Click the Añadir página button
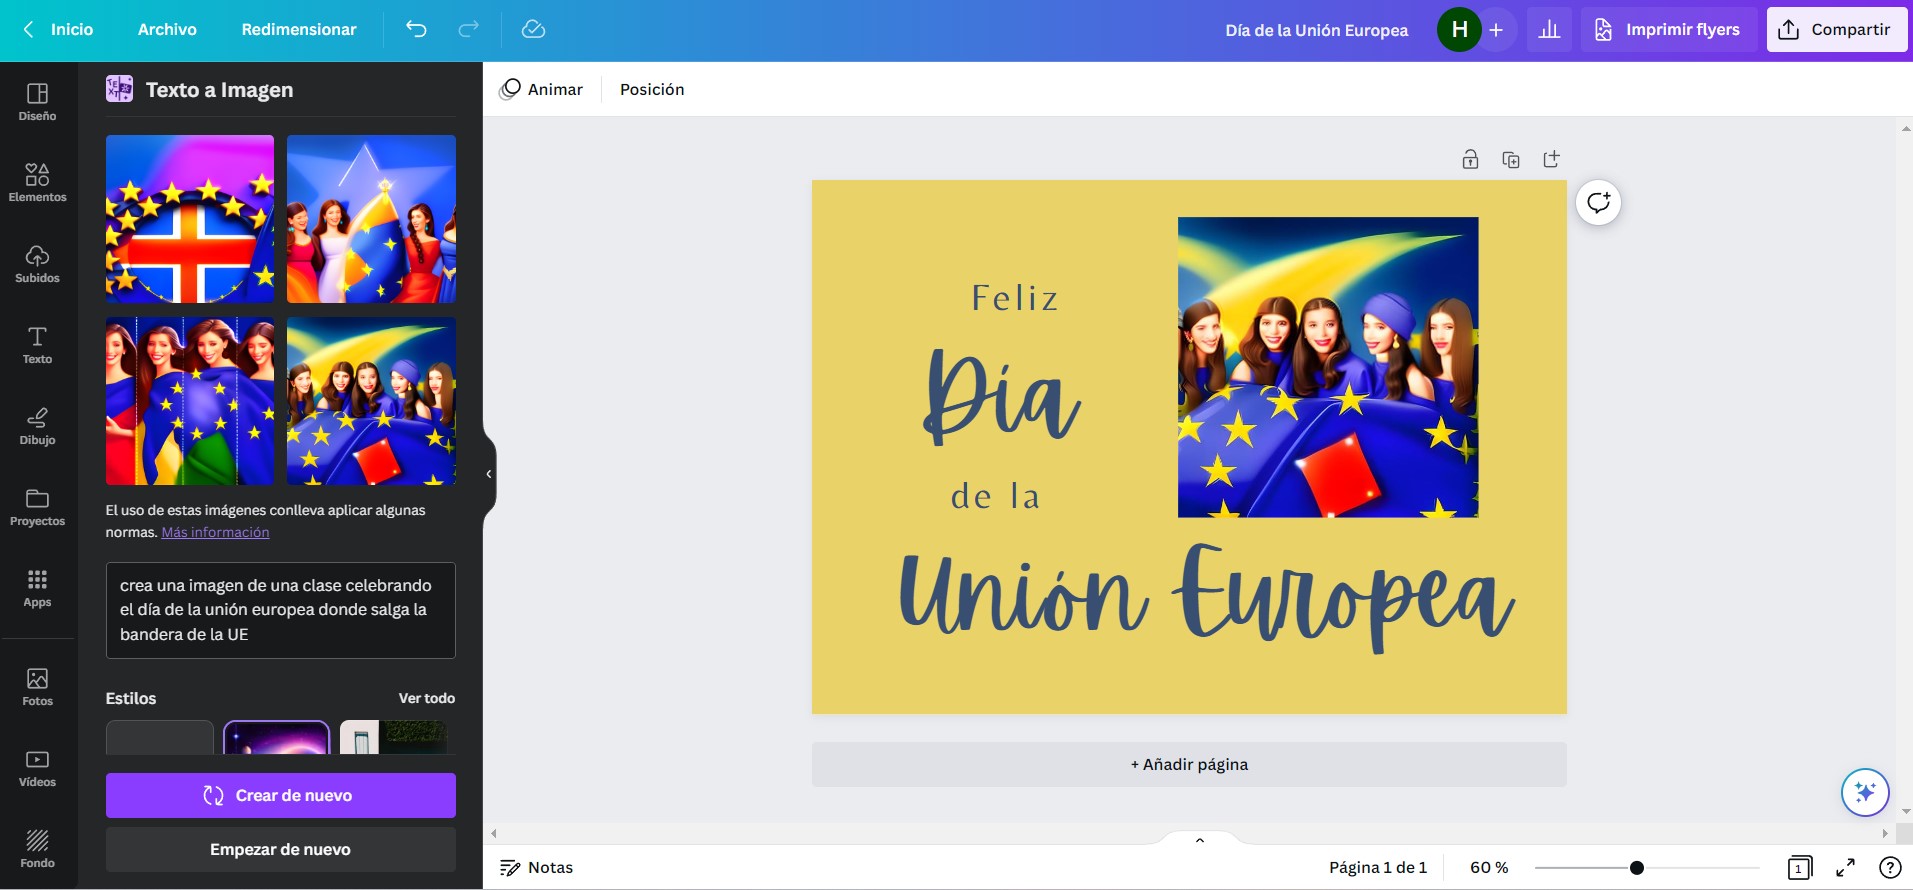1913x890 pixels. tap(1189, 764)
